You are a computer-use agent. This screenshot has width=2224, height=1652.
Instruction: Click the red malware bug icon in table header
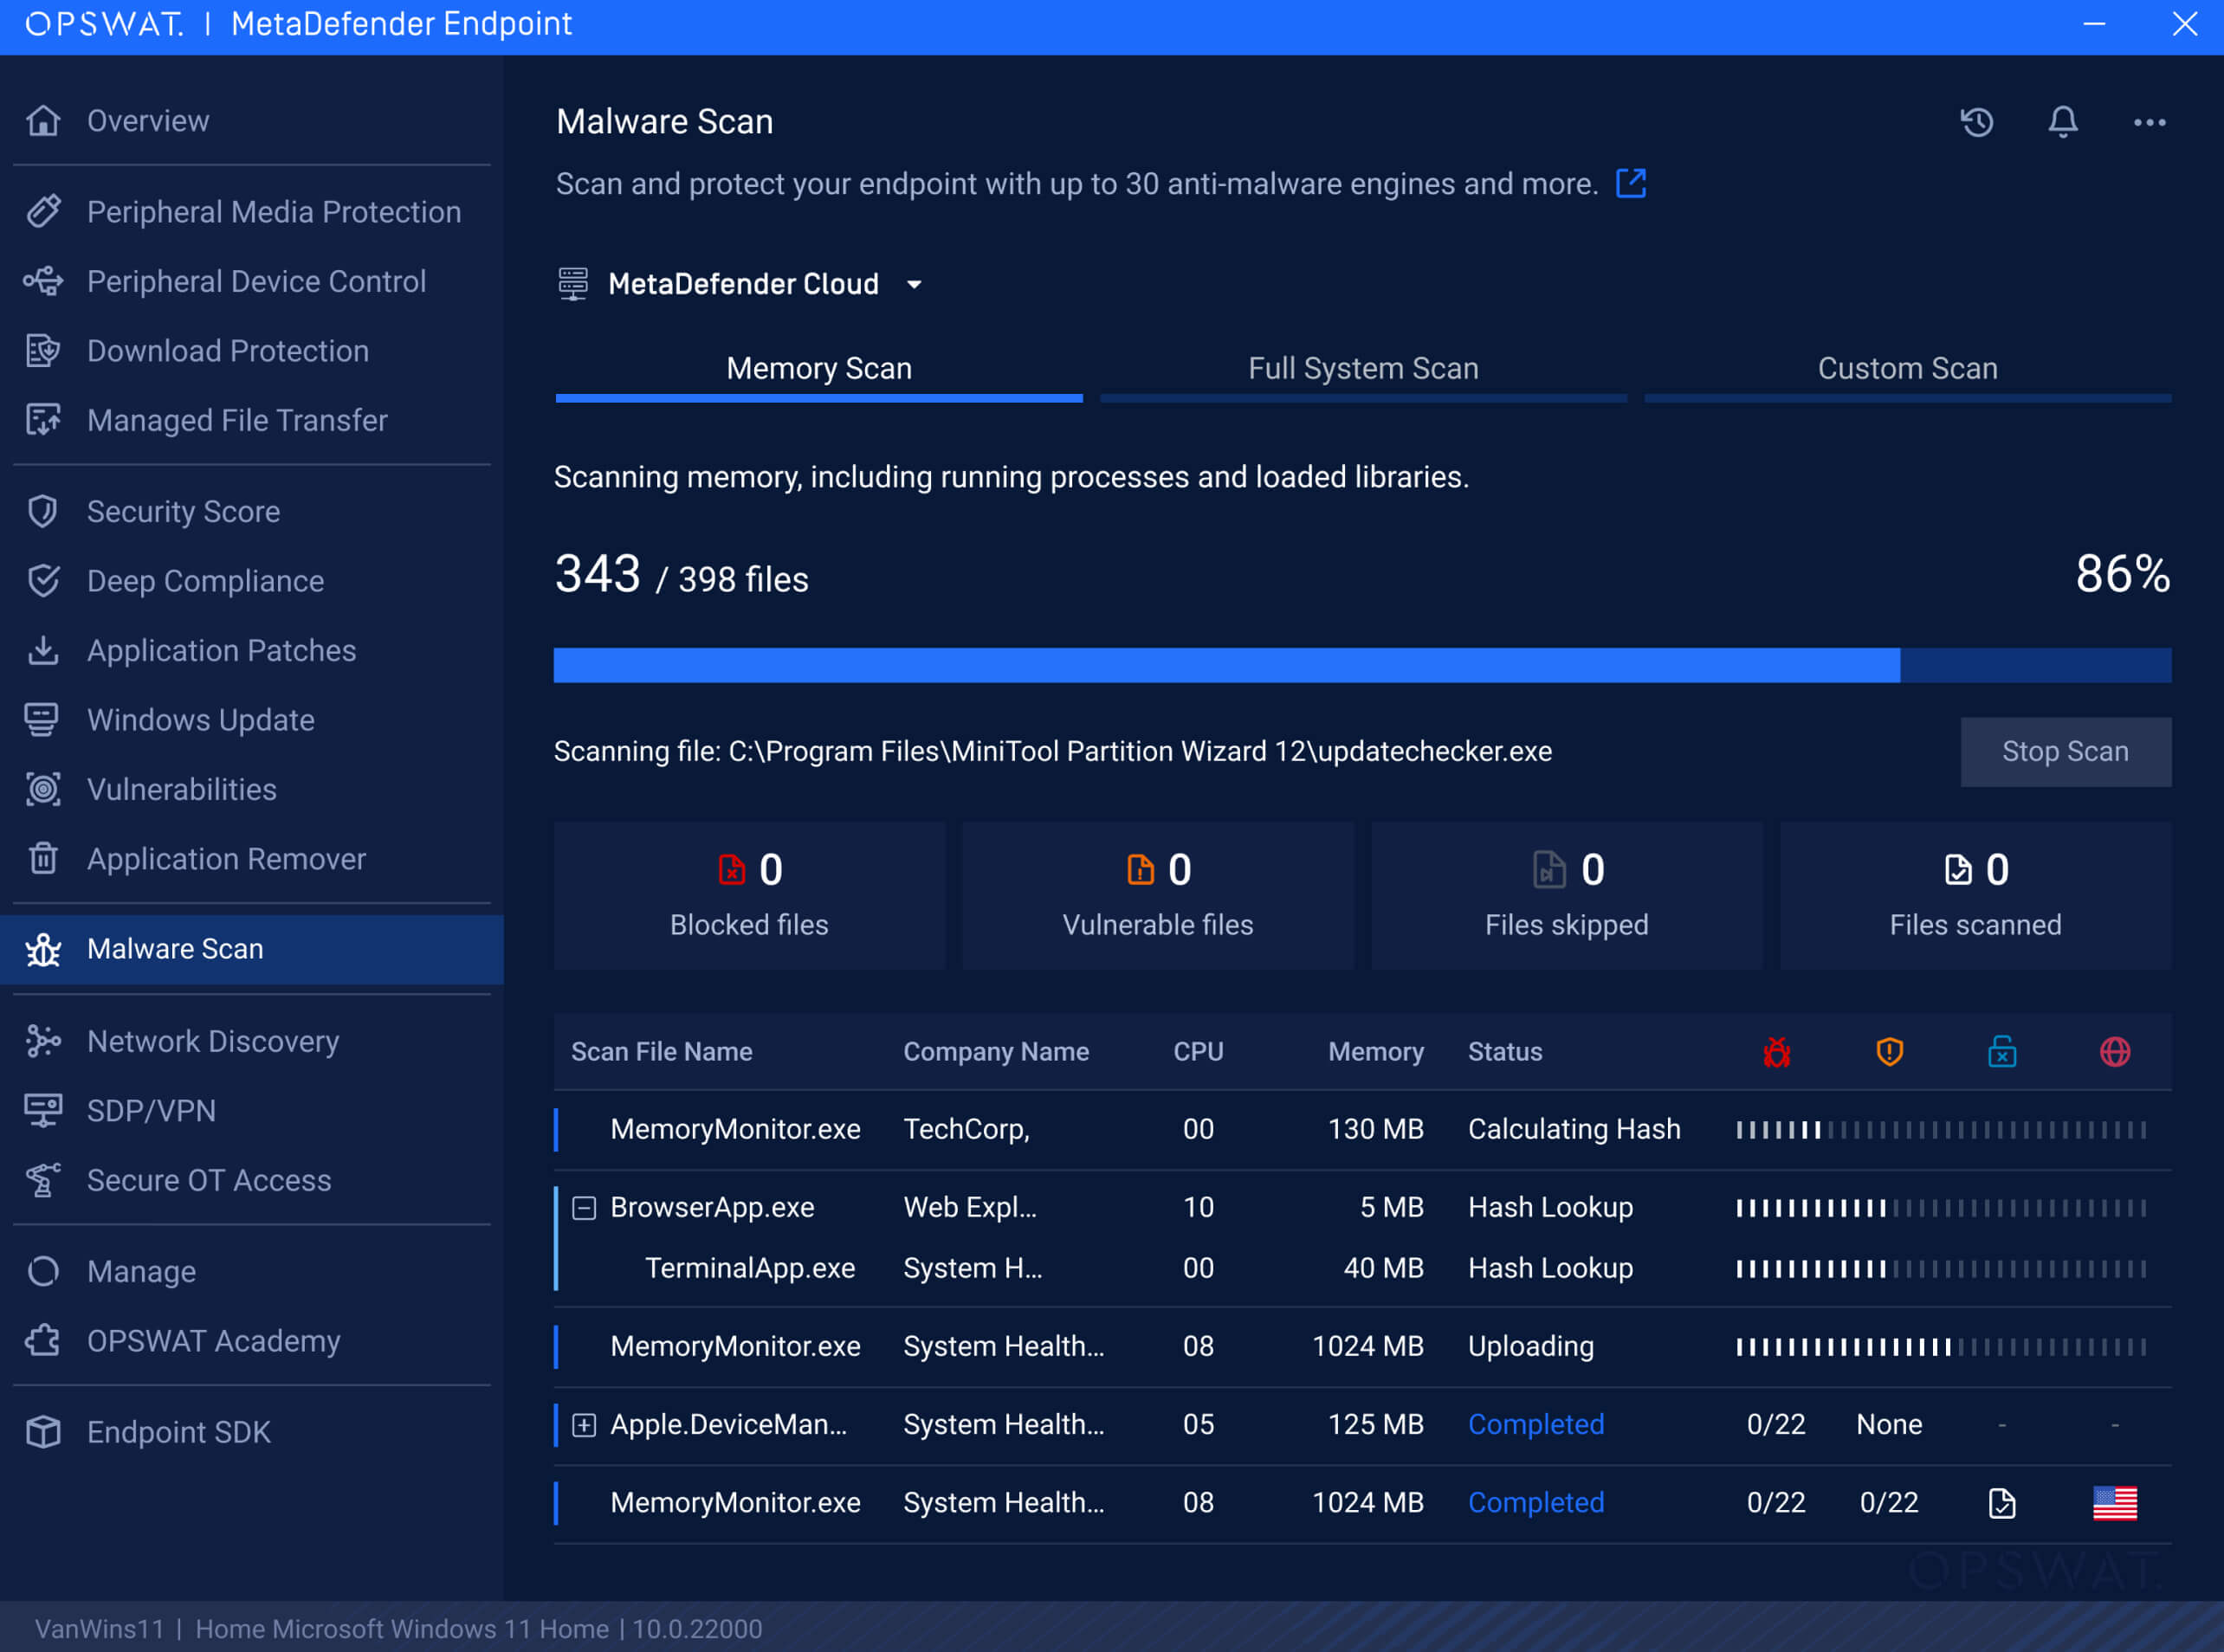(x=1777, y=1051)
